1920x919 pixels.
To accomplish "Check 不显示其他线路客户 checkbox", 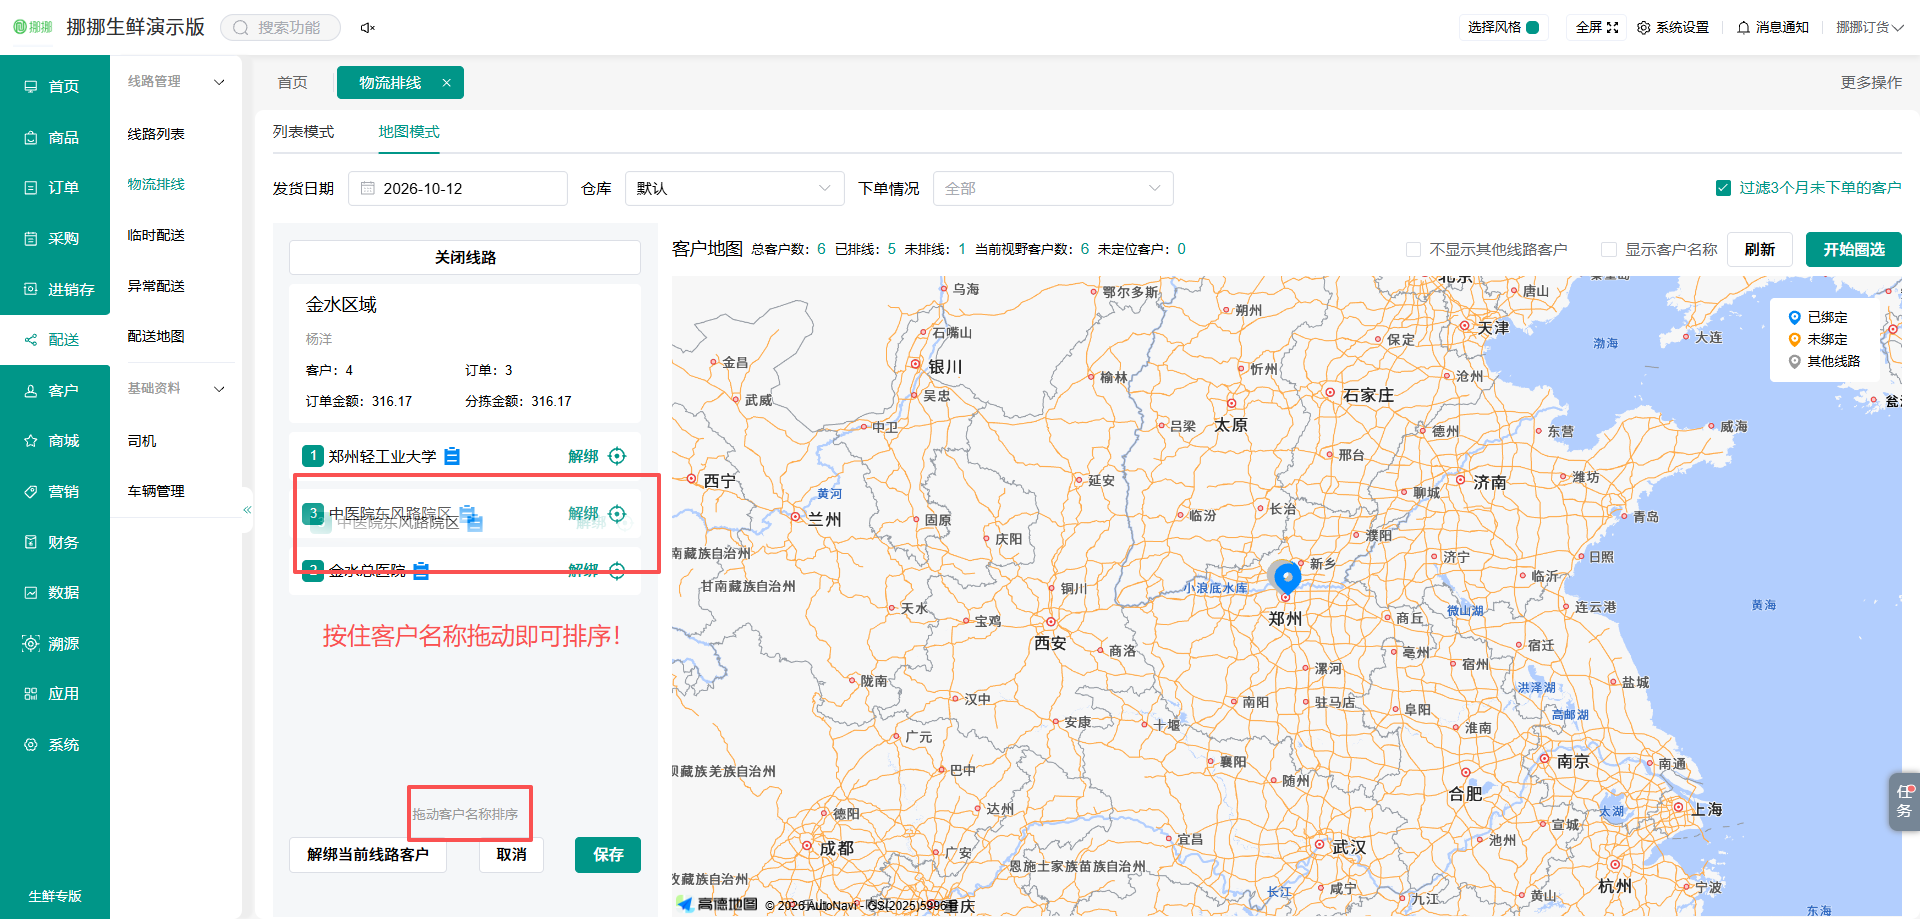I will 1413,250.
